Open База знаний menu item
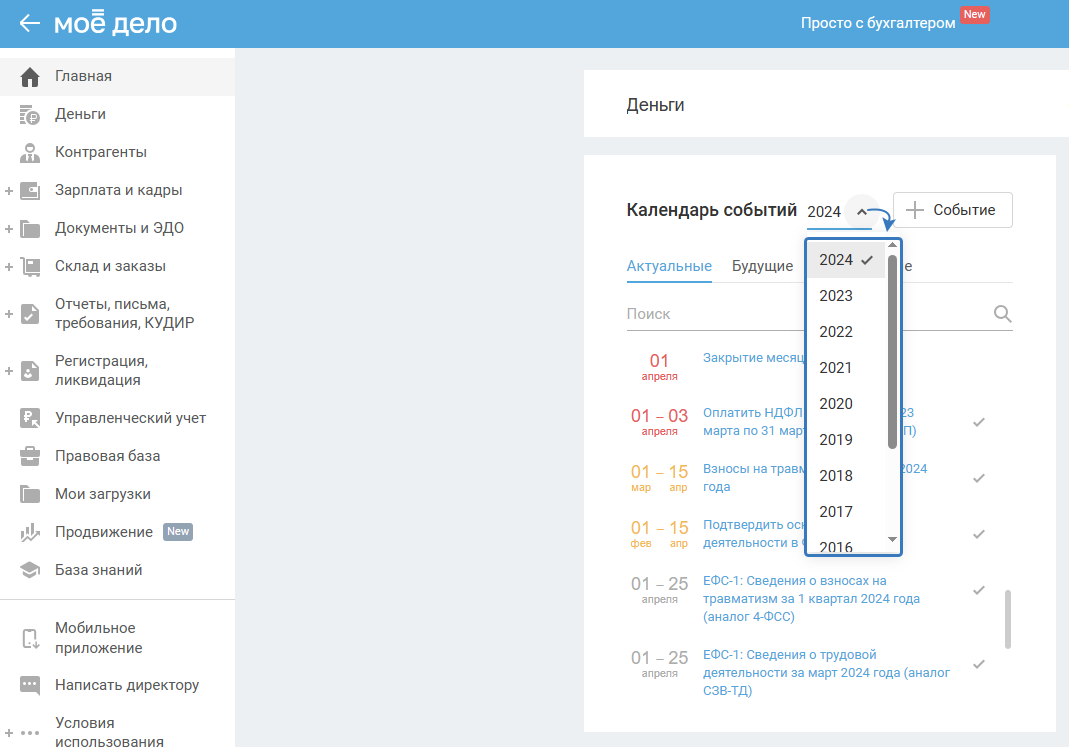Viewport: 1069px width, 747px height. 117,570
